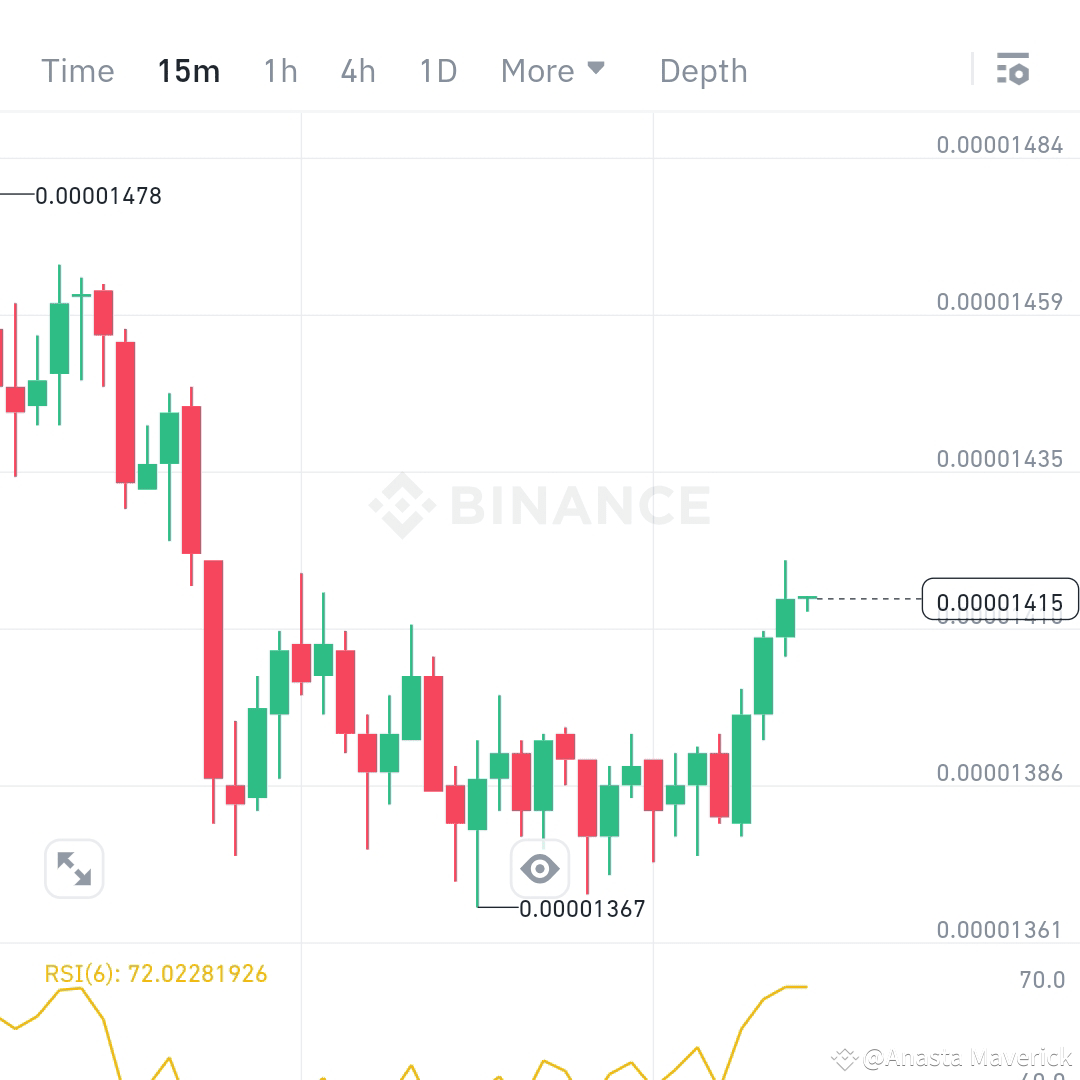Click the indicator settings icon beside Depth

(x=1014, y=70)
